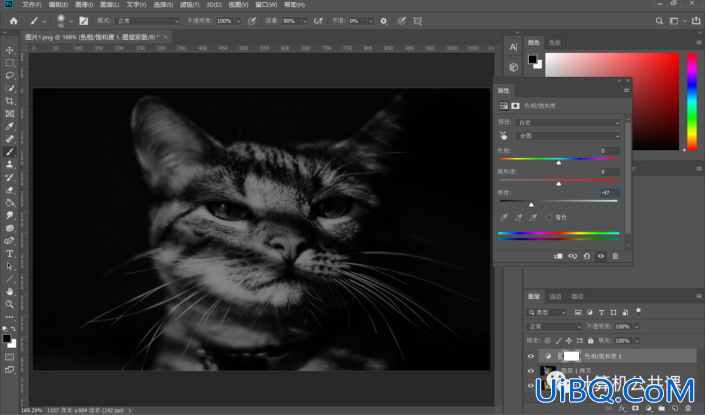Screen dimensions: 705x415
Task: Open the 窗口(W) menu
Action: pos(266,4)
